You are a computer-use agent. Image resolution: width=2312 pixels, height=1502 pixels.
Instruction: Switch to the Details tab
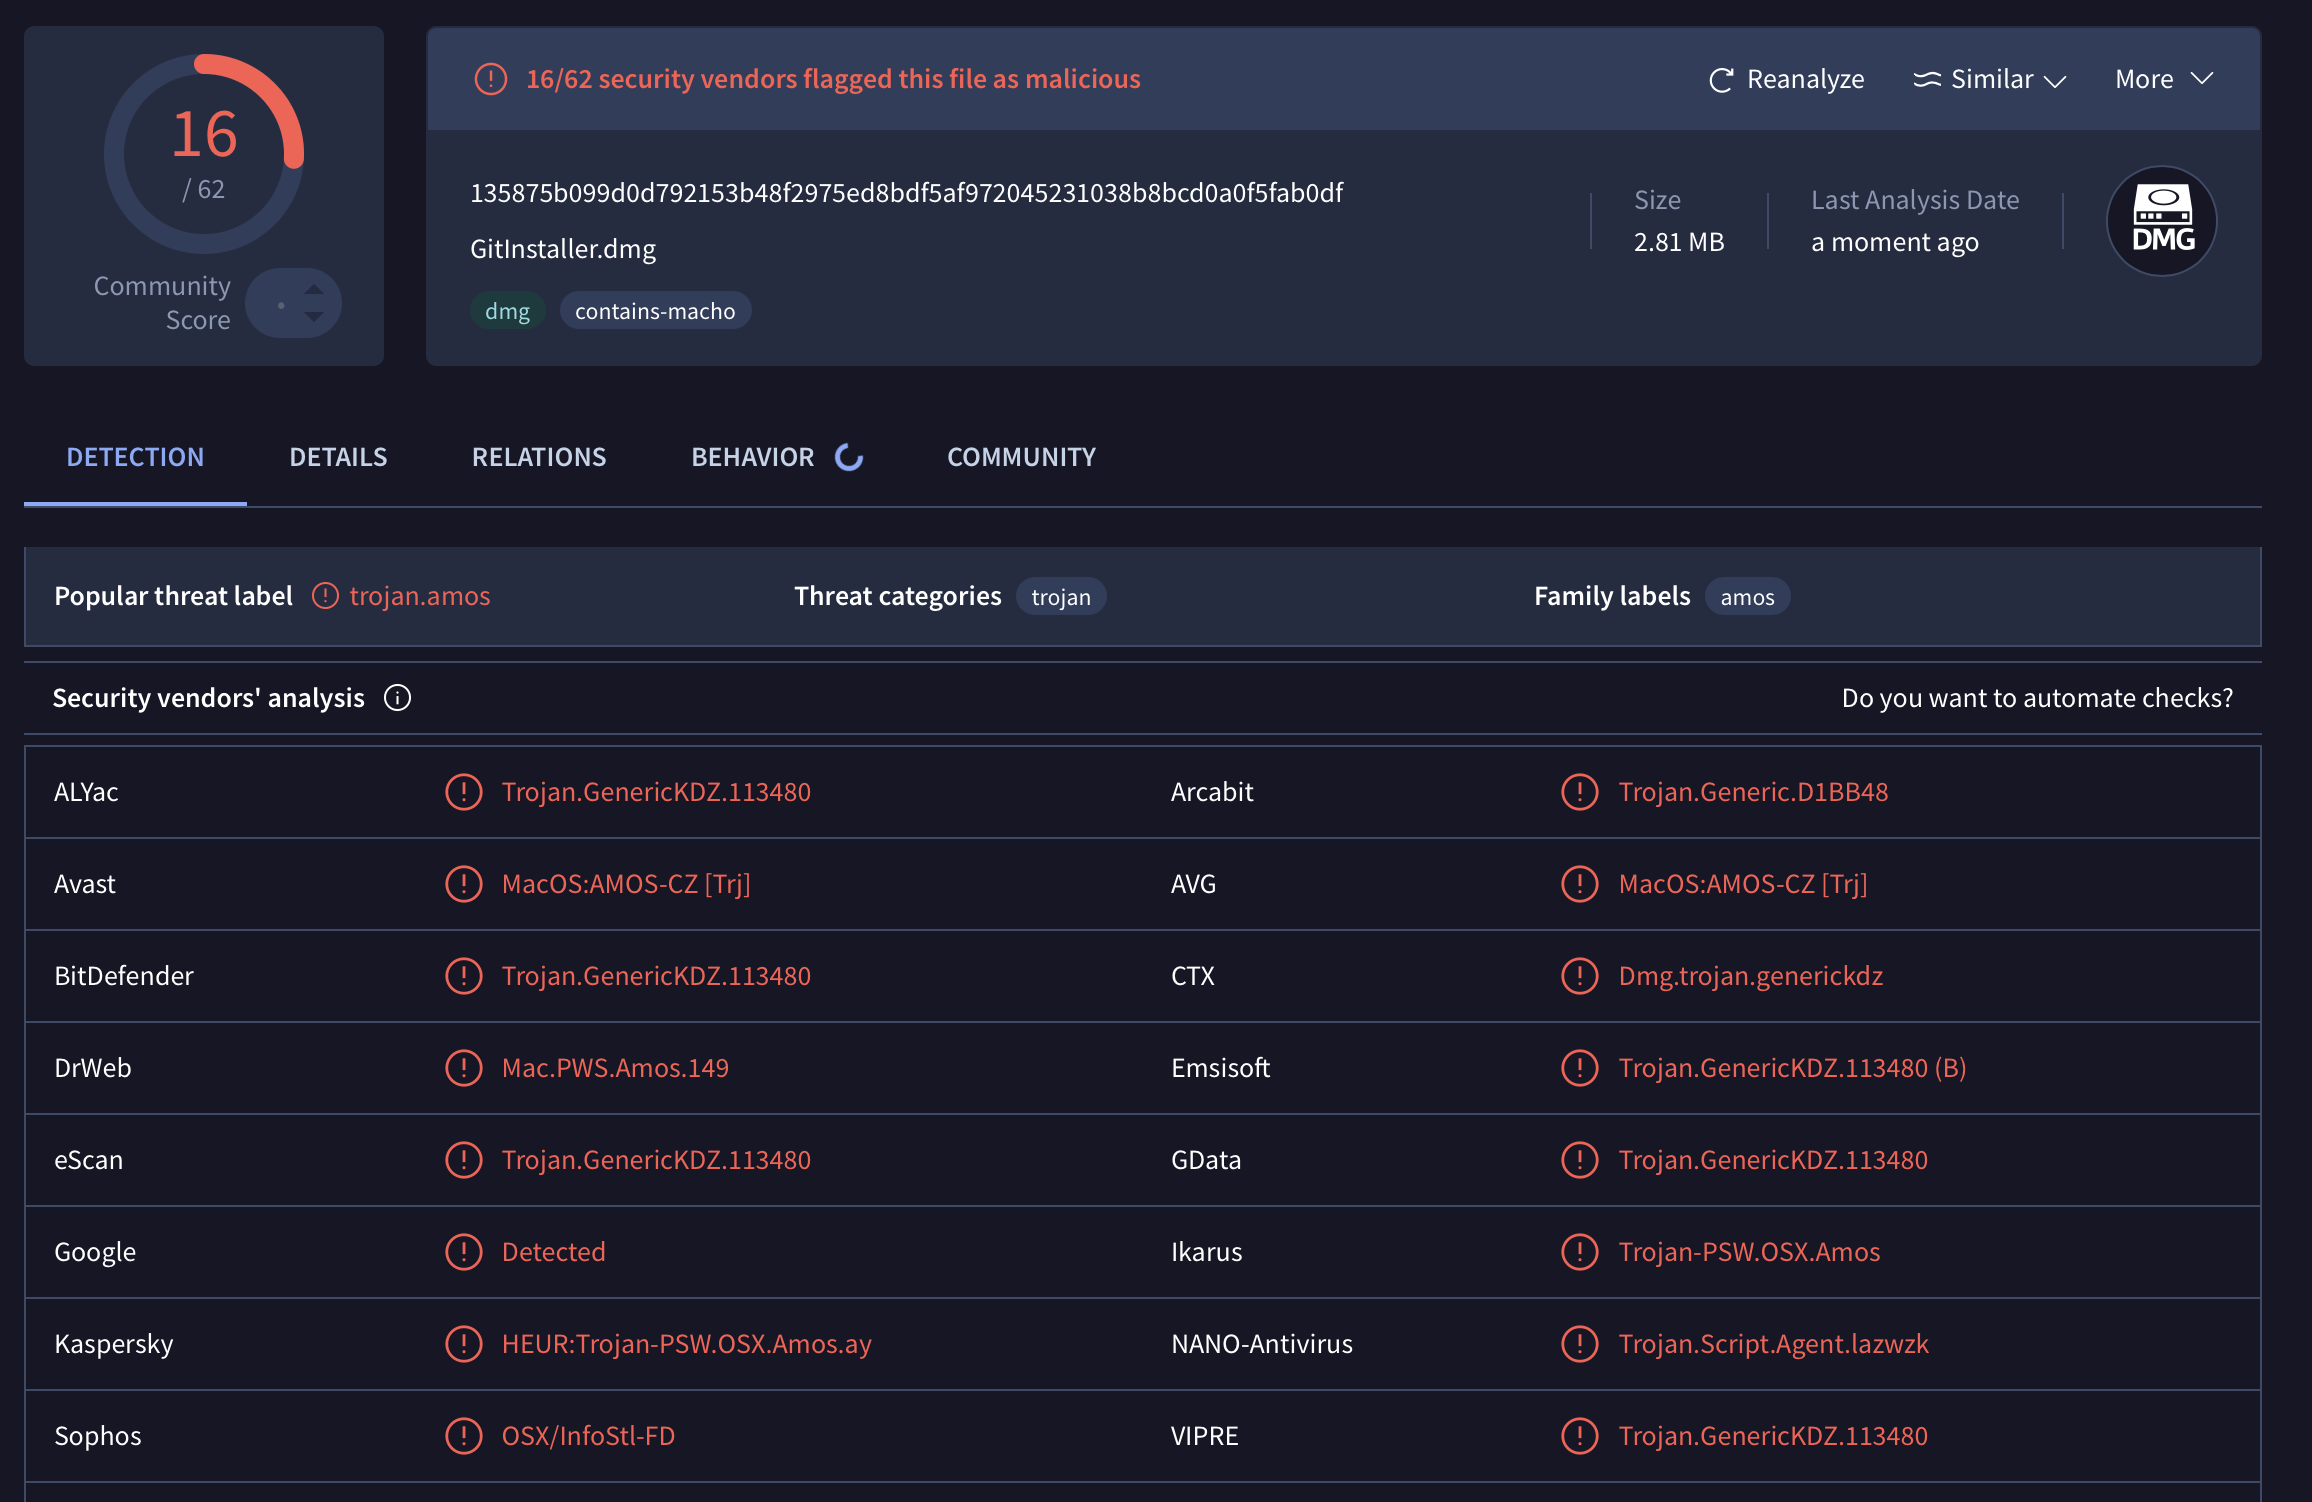pyautogui.click(x=338, y=457)
